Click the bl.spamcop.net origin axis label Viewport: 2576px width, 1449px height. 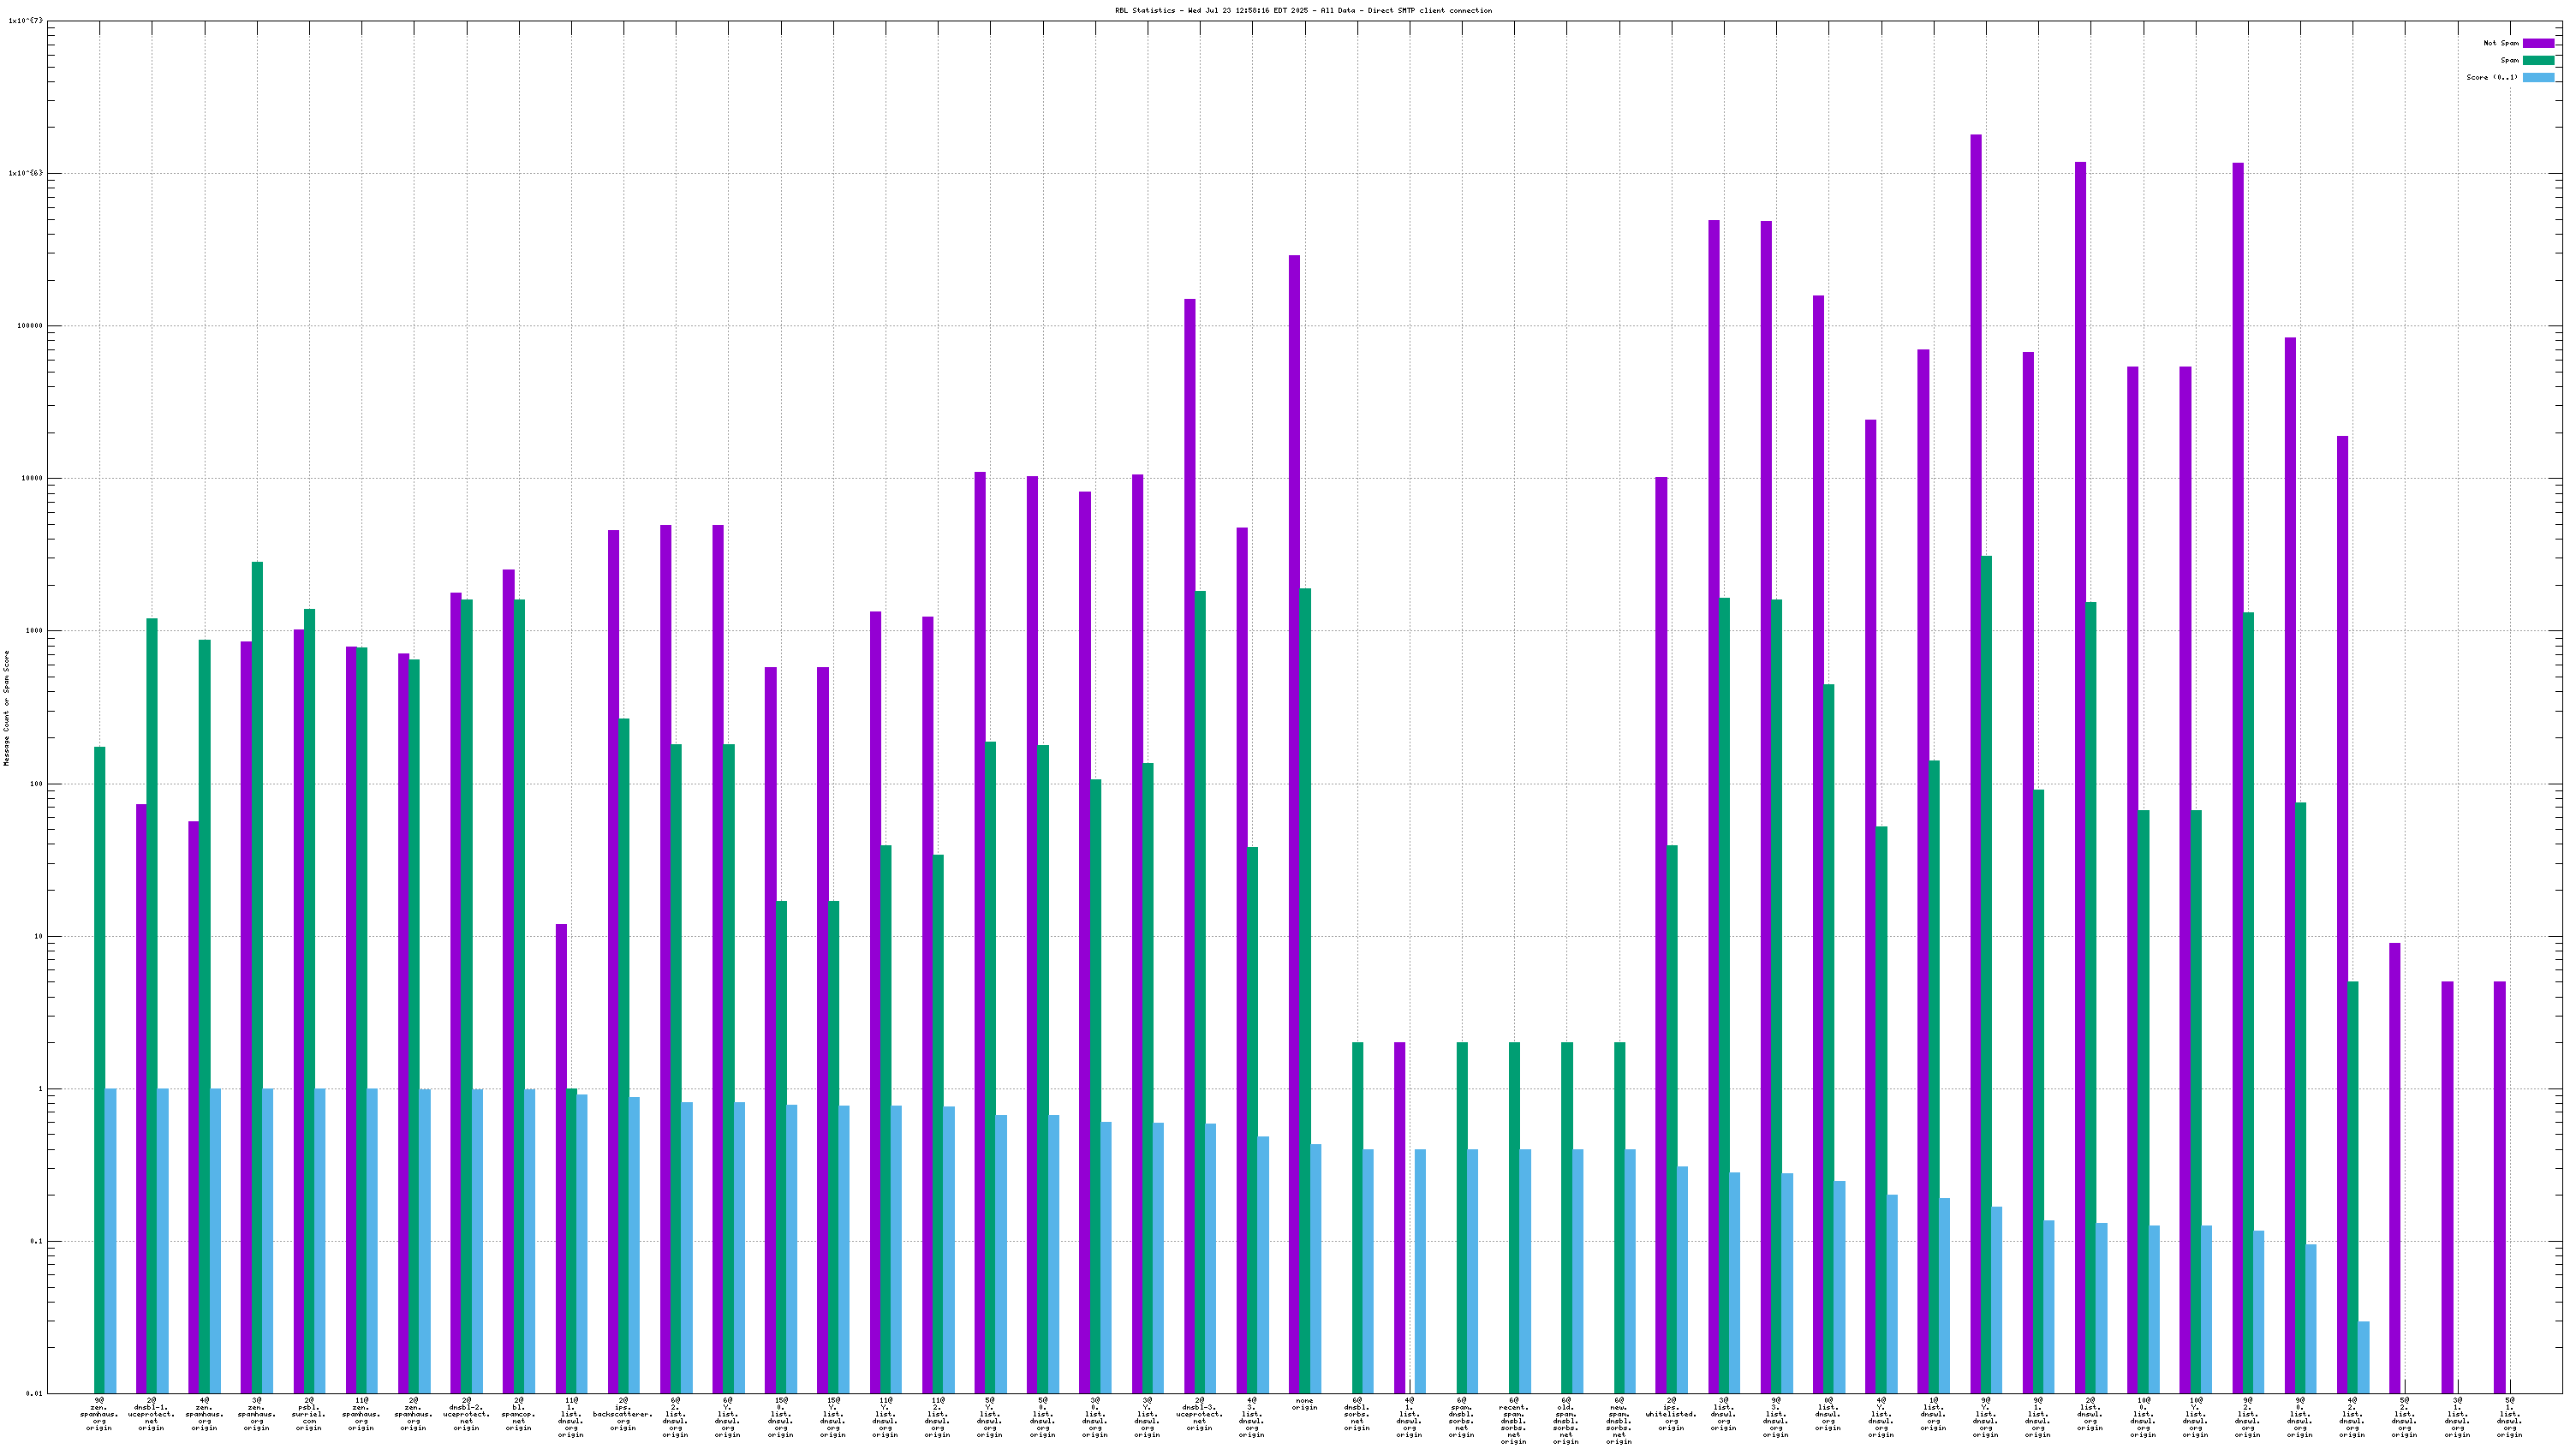point(518,1413)
